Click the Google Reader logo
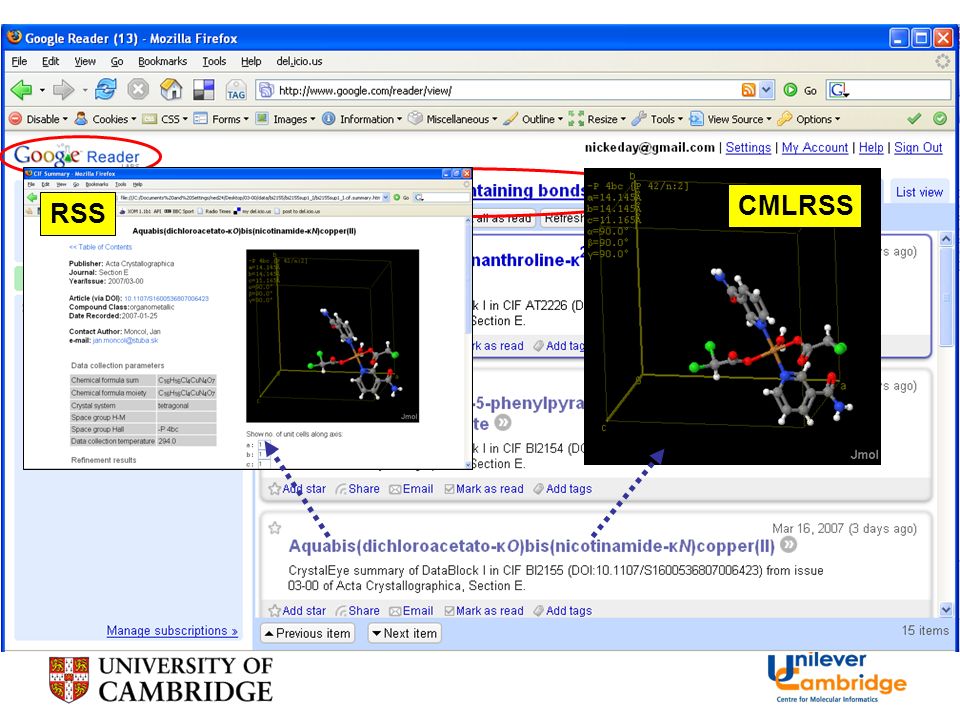This screenshot has width=960, height=720. click(x=77, y=156)
